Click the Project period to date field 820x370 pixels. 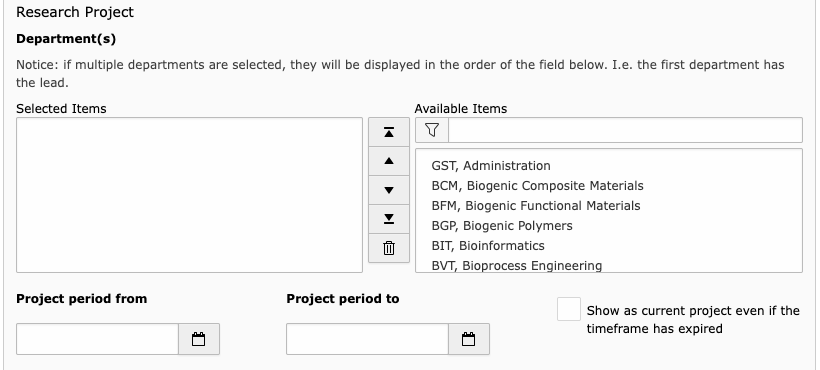(x=368, y=339)
